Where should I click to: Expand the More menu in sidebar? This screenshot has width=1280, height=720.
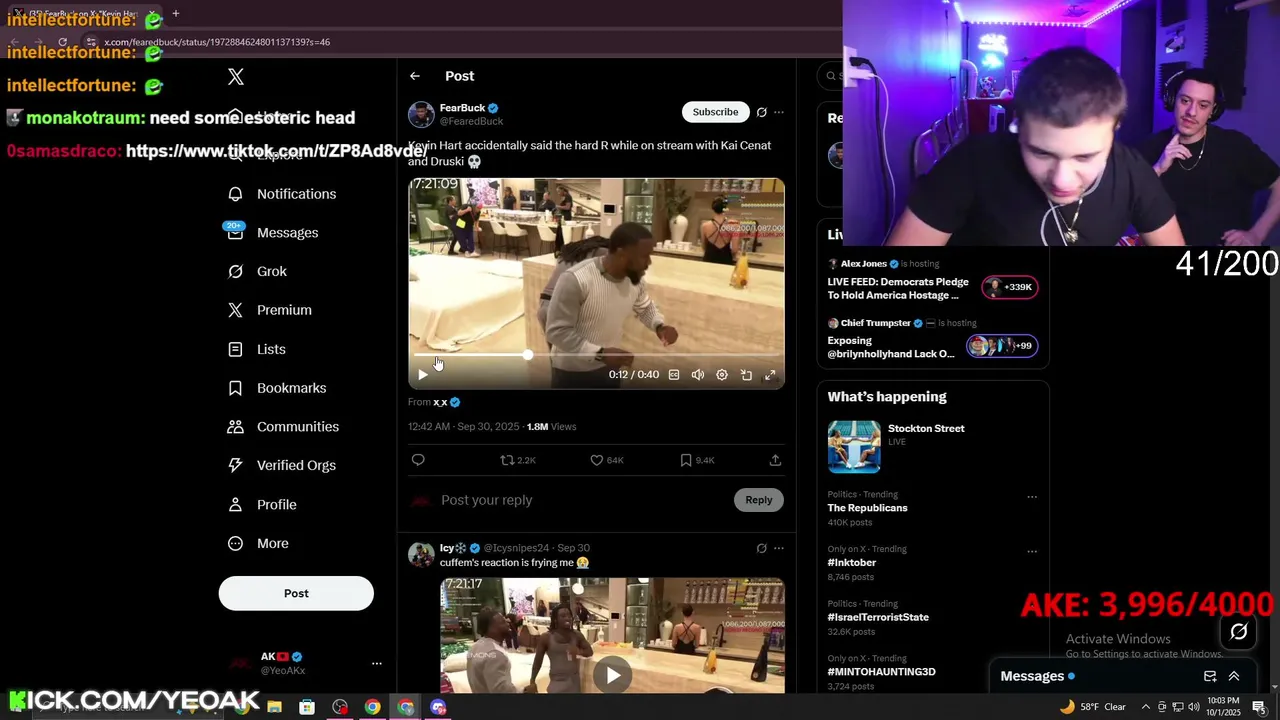[258, 544]
